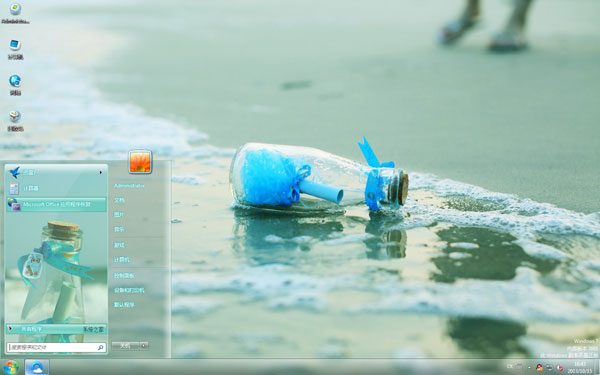Click the Windows Start orb
Image resolution: width=600 pixels, height=375 pixels.
11,367
